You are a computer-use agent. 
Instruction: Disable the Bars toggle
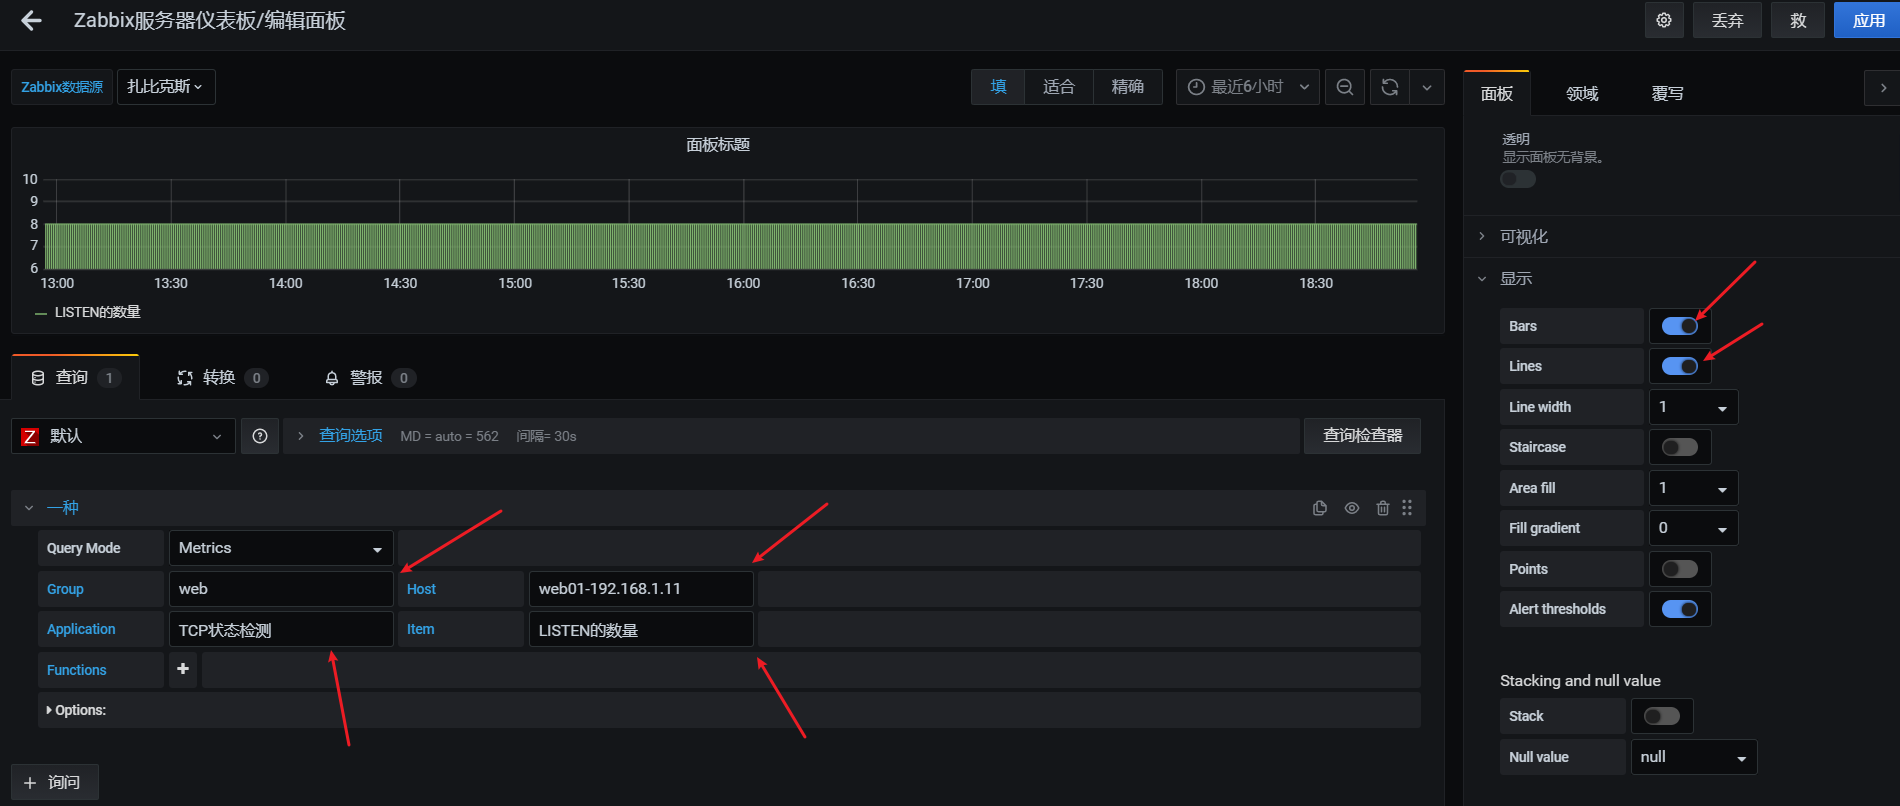click(x=1680, y=326)
